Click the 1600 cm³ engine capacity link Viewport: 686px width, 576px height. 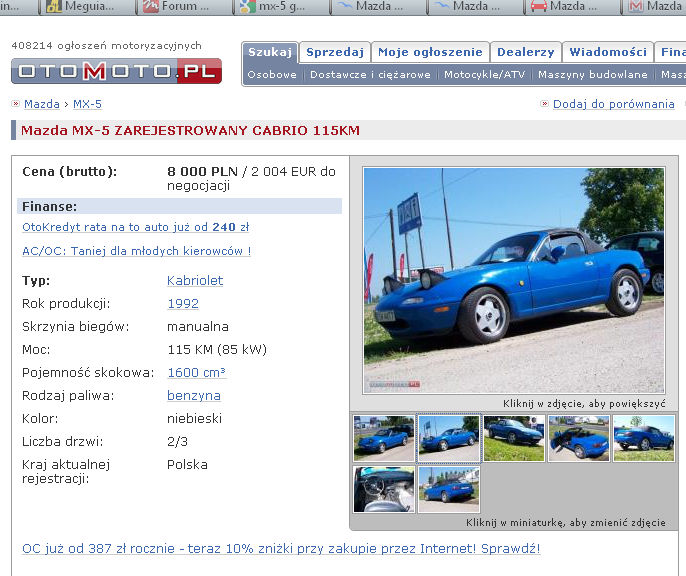coord(196,372)
